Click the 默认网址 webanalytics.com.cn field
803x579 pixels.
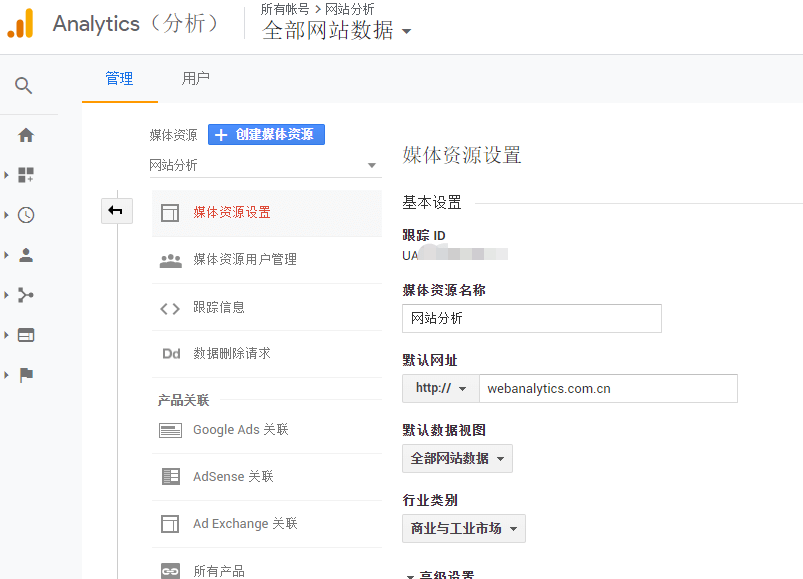(x=608, y=389)
